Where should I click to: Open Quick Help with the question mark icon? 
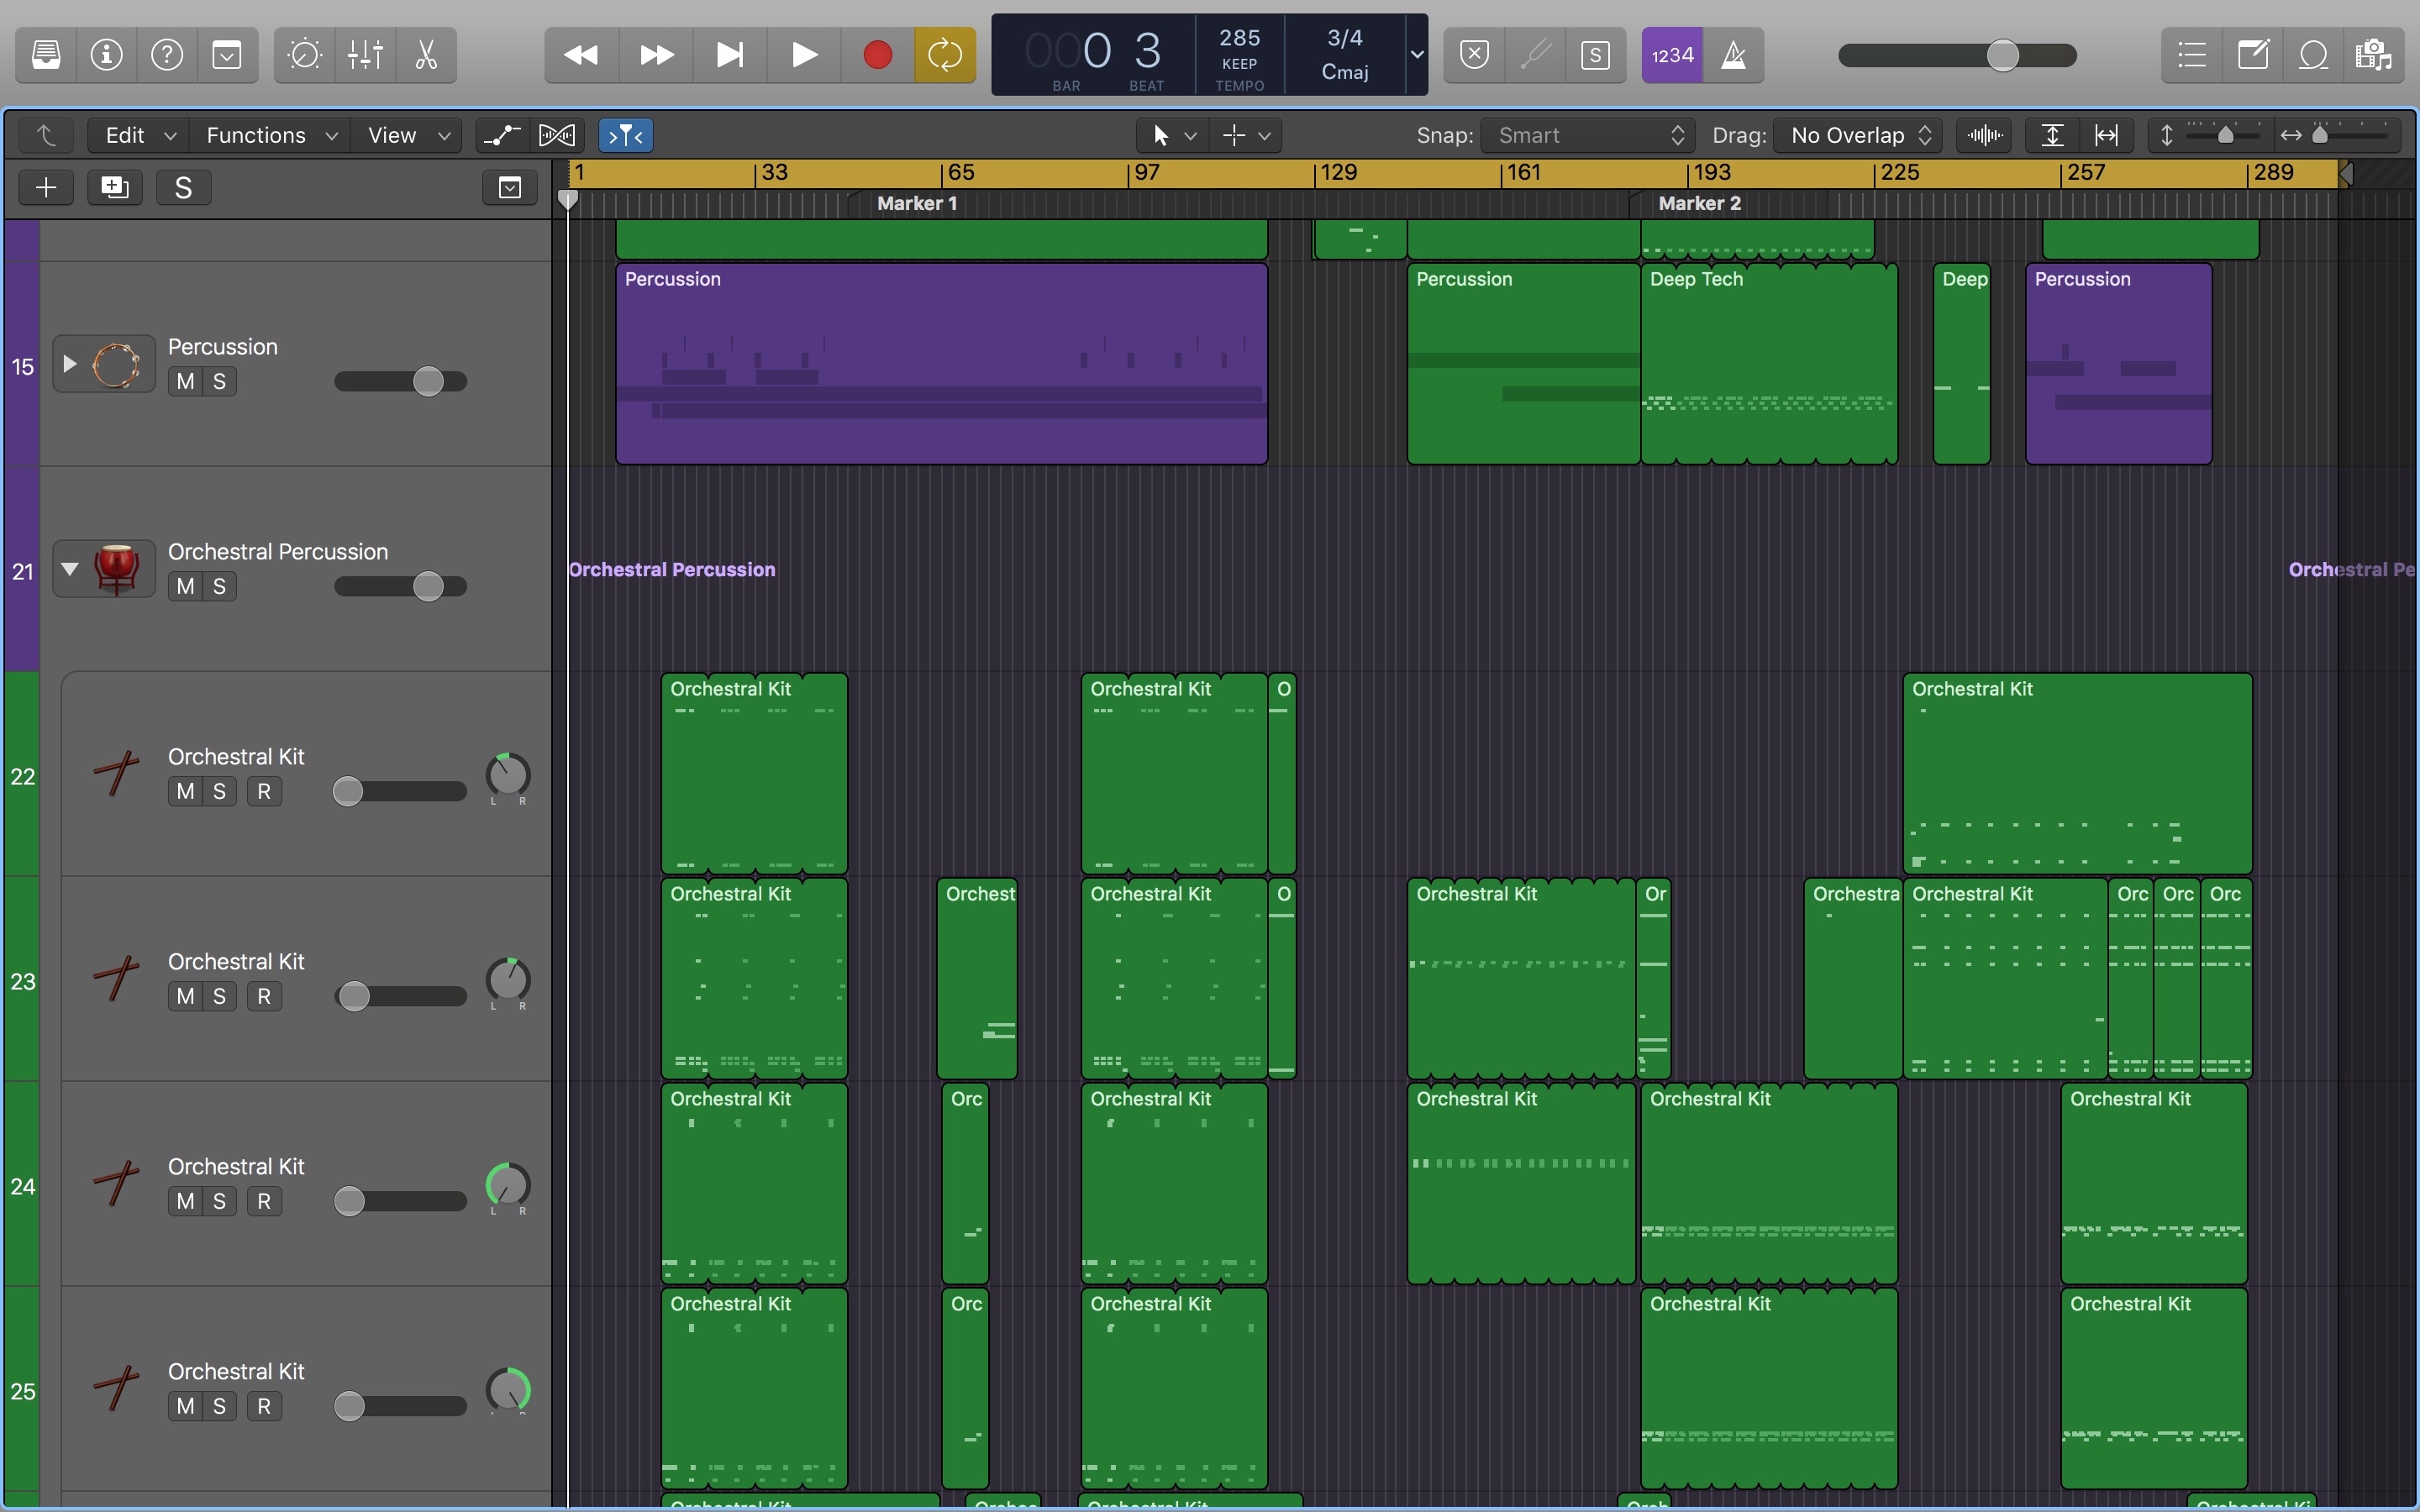tap(166, 55)
